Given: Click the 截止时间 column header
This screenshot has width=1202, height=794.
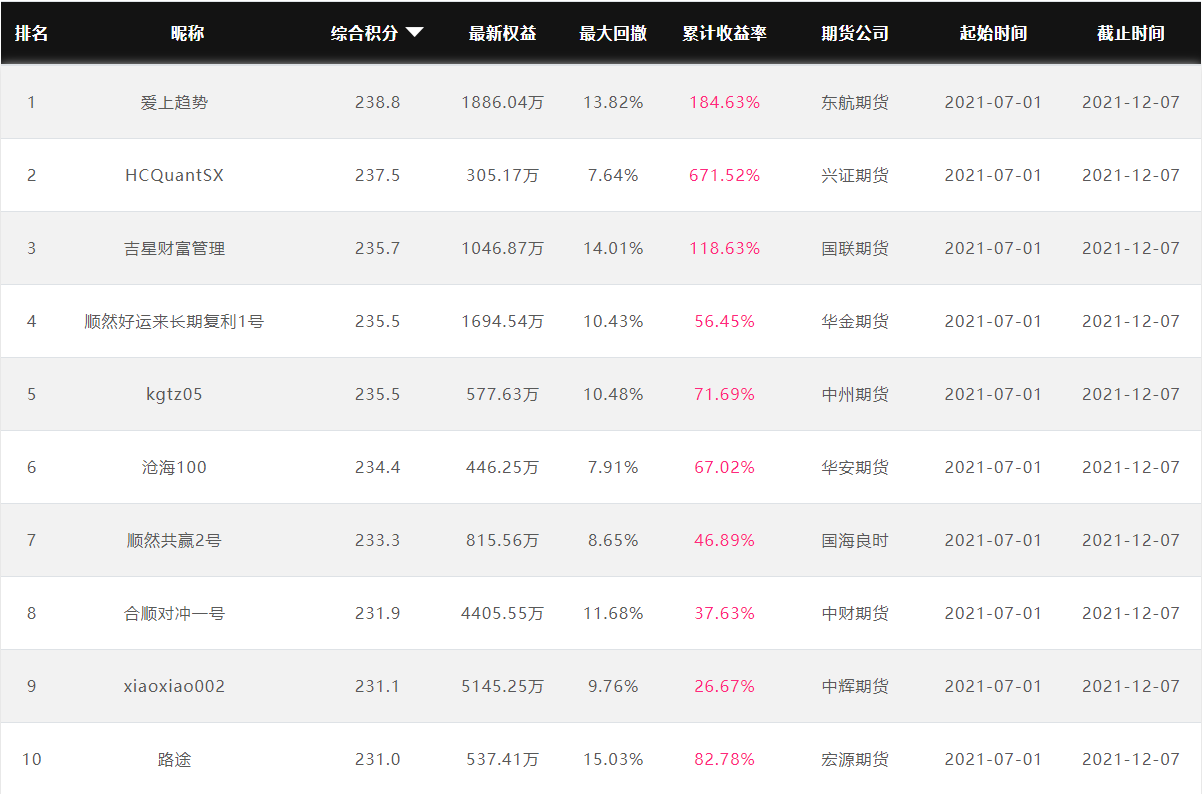Looking at the screenshot, I should pyautogui.click(x=1131, y=33).
